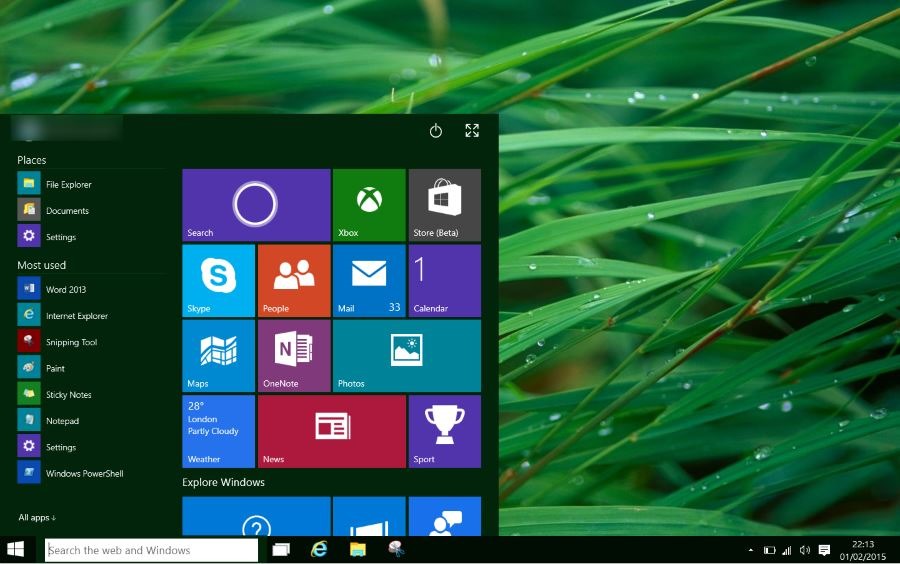Show hidden system tray icons
Viewport: 900px width, 564px height.
tap(751, 551)
